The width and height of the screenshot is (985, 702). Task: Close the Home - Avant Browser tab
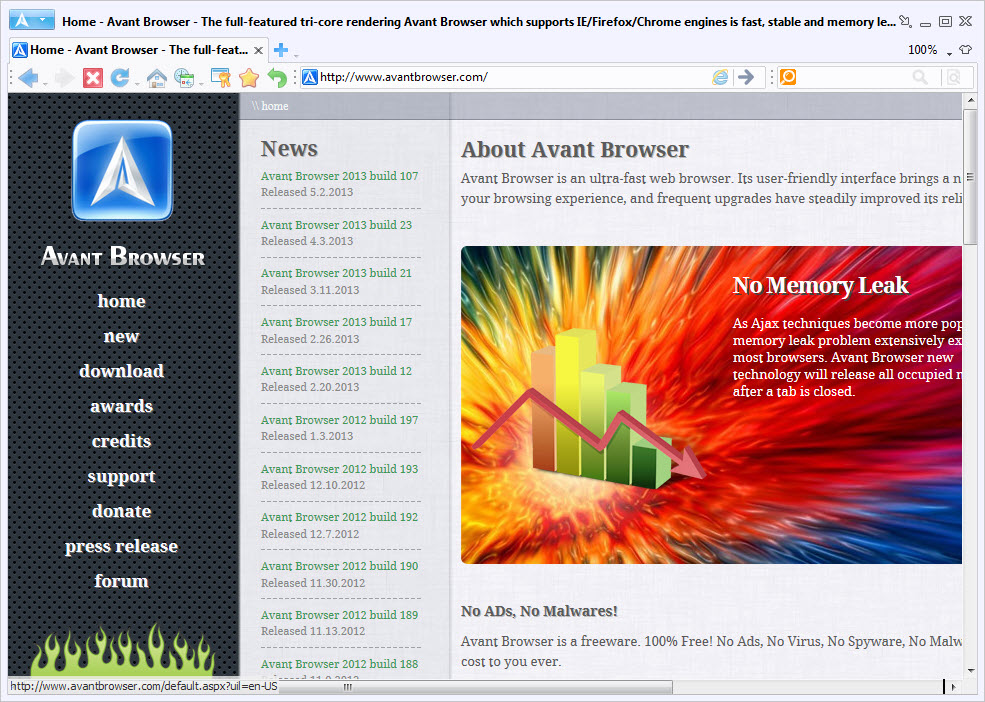[258, 50]
